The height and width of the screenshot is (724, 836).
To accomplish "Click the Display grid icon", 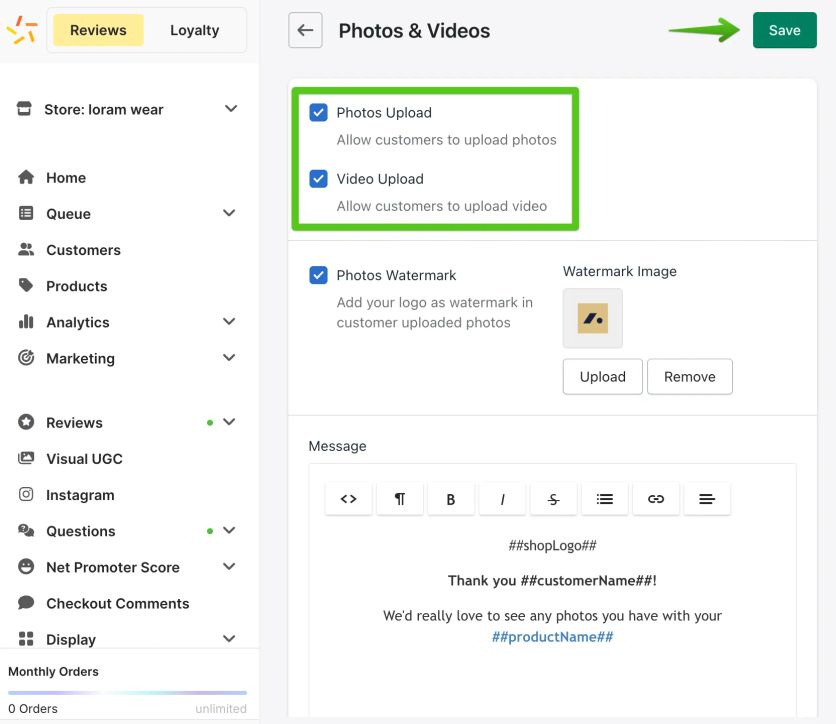I will (26, 639).
